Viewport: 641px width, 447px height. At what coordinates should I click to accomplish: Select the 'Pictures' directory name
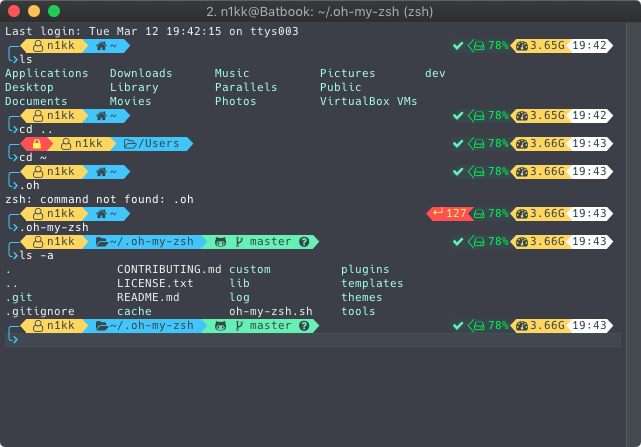(x=347, y=73)
